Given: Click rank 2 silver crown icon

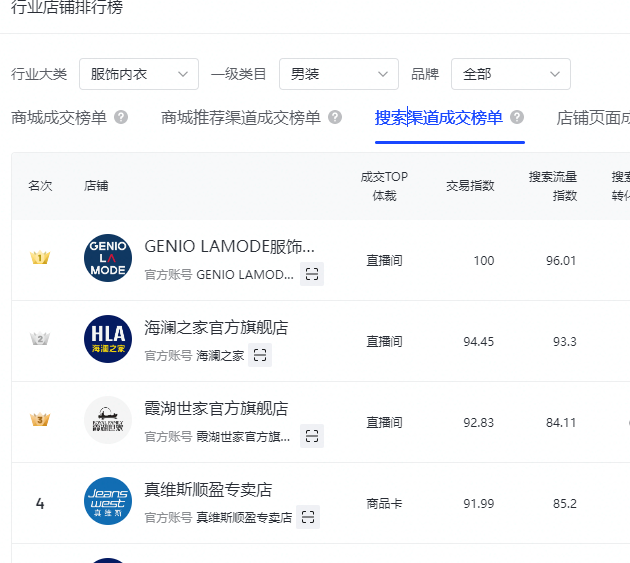Looking at the screenshot, I should (x=40, y=338).
